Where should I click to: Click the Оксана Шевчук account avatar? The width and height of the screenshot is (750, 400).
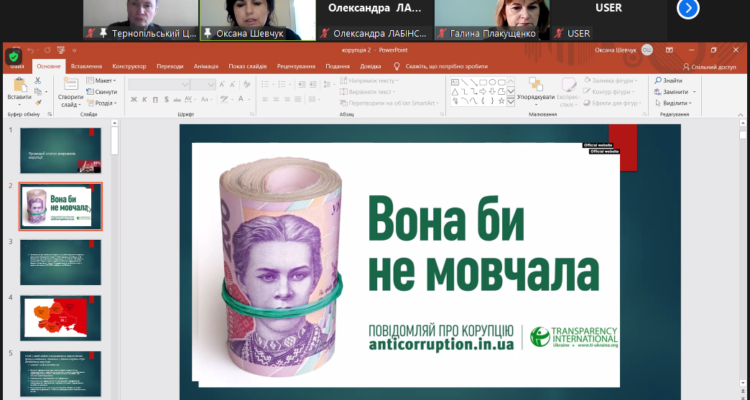click(x=647, y=50)
